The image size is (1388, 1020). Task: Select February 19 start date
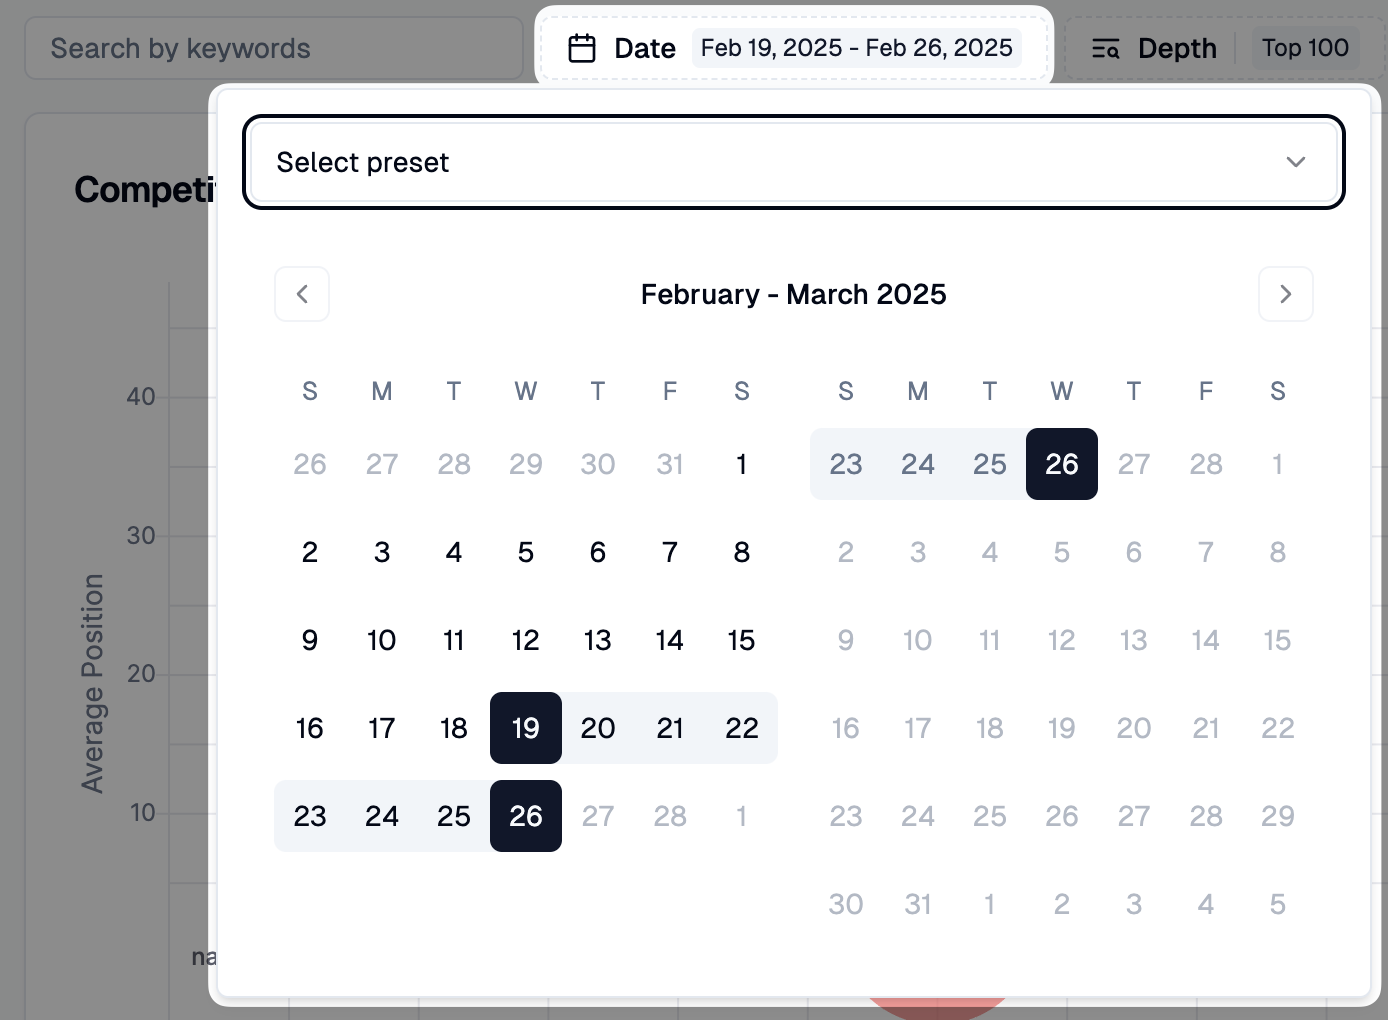tap(526, 728)
